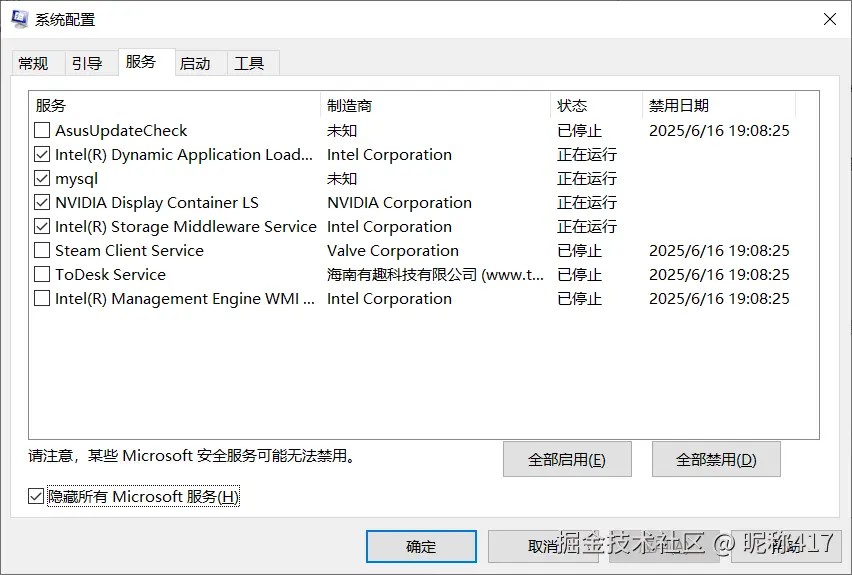Sort list by 状态 column header
852x575 pixels.
coord(595,106)
